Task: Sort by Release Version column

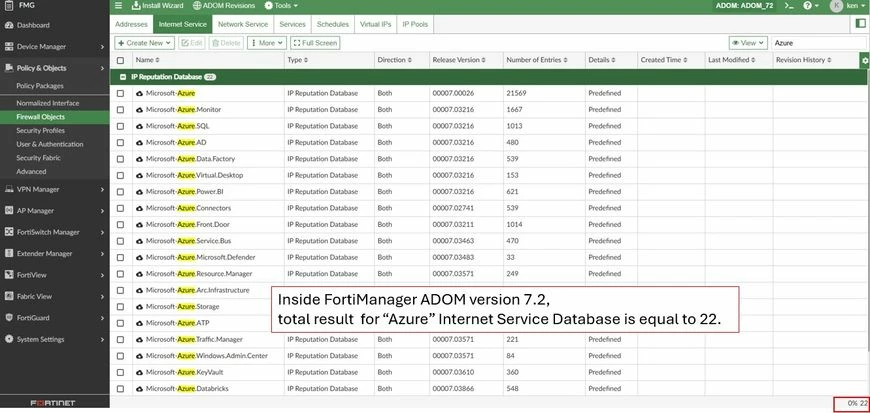Action: tap(459, 60)
